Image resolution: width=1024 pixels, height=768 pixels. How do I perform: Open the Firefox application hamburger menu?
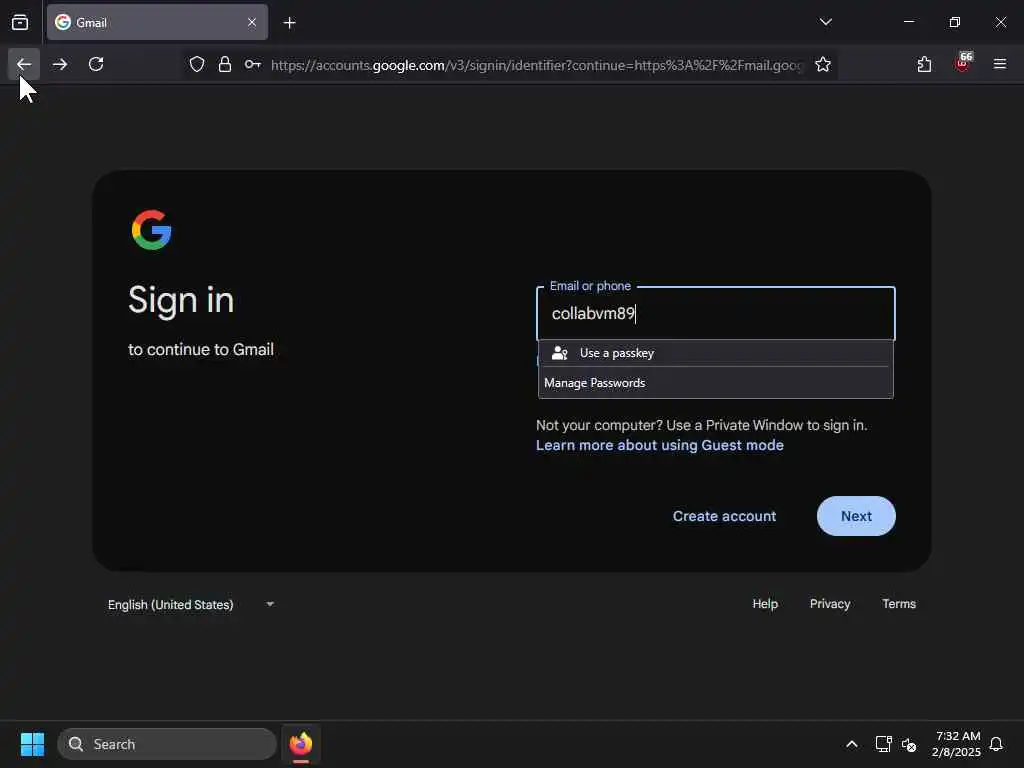[x=1000, y=64]
